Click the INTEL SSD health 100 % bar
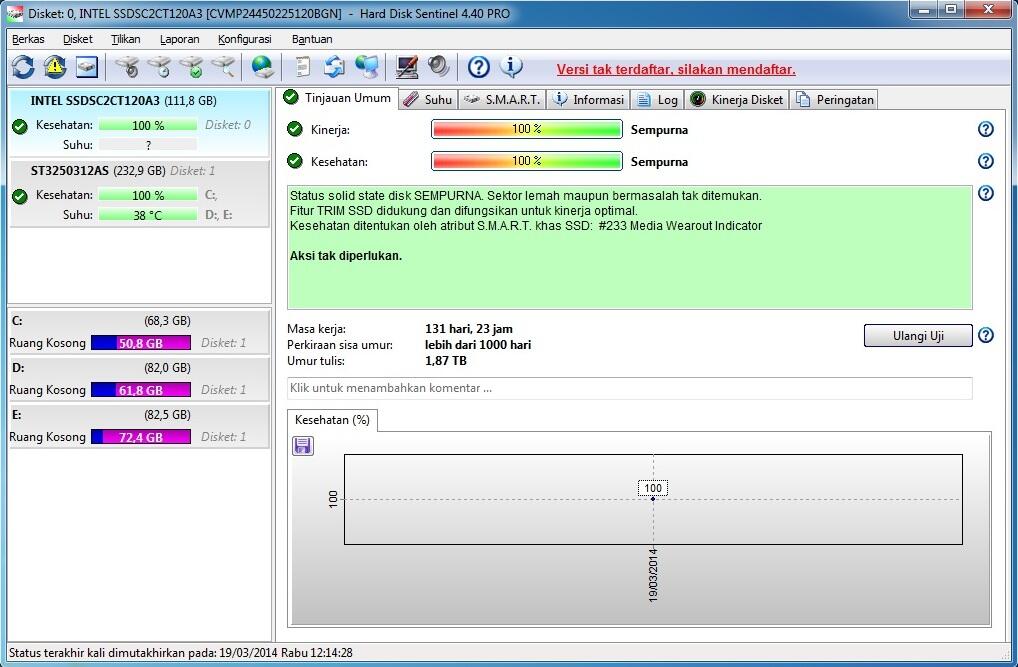Viewport: 1018px width, 667px height. click(x=147, y=125)
